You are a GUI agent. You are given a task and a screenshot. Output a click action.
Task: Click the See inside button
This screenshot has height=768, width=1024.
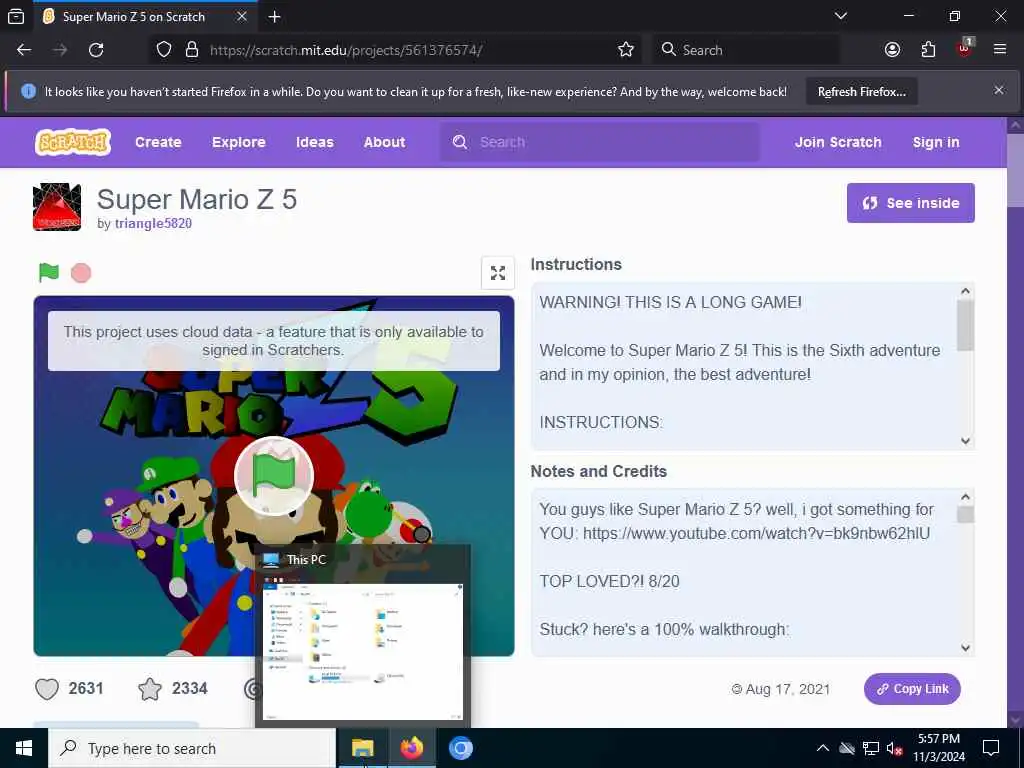pos(910,203)
